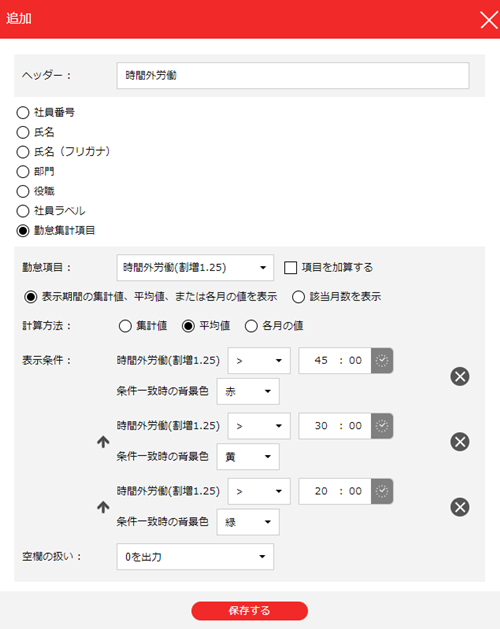Image resolution: width=500 pixels, height=629 pixels.
Task: Change the 赤 background color dropdown
Action: coord(248,391)
